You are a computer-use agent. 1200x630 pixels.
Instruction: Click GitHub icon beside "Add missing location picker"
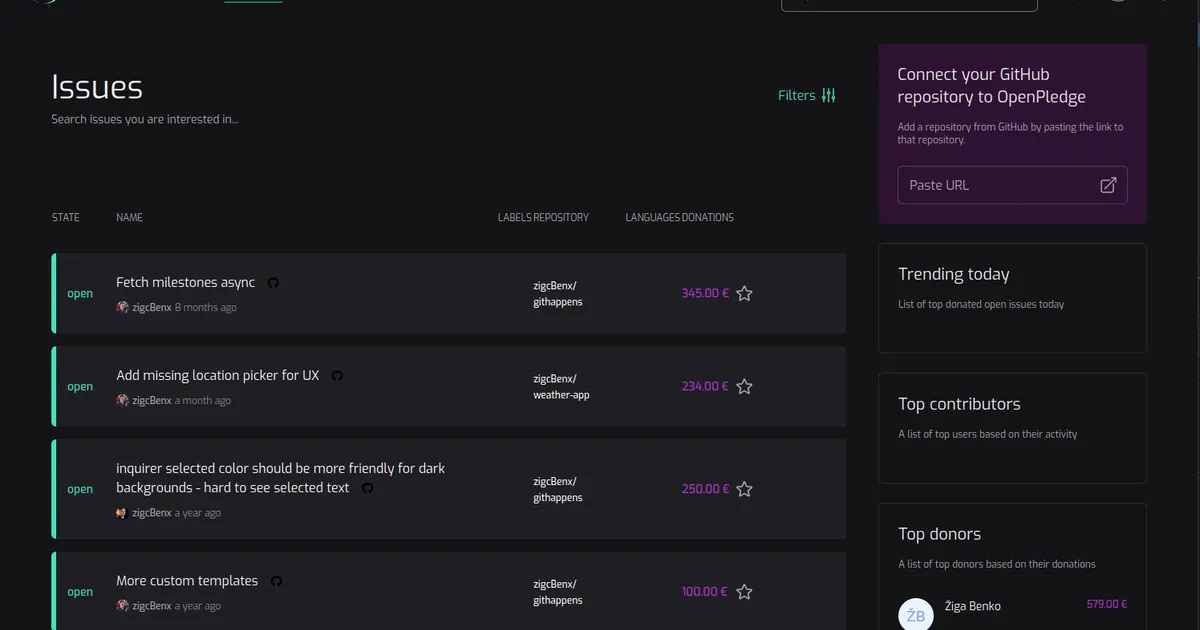click(337, 376)
